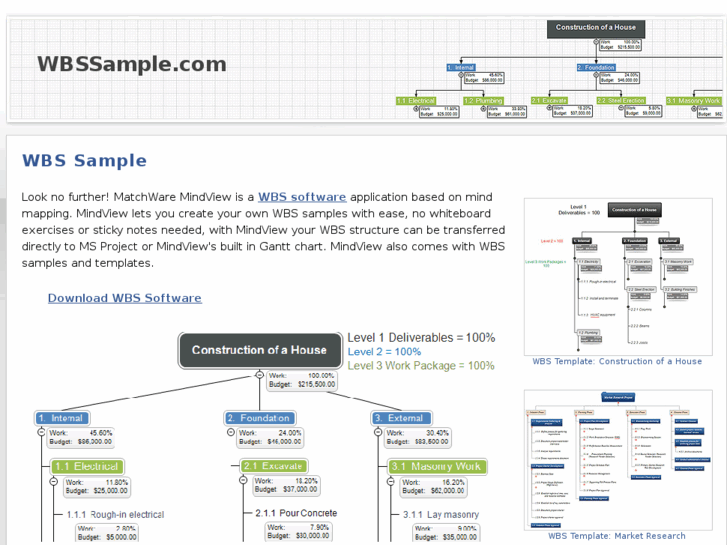
Task: Collapse the 3. External branch toggle
Action: [378, 432]
